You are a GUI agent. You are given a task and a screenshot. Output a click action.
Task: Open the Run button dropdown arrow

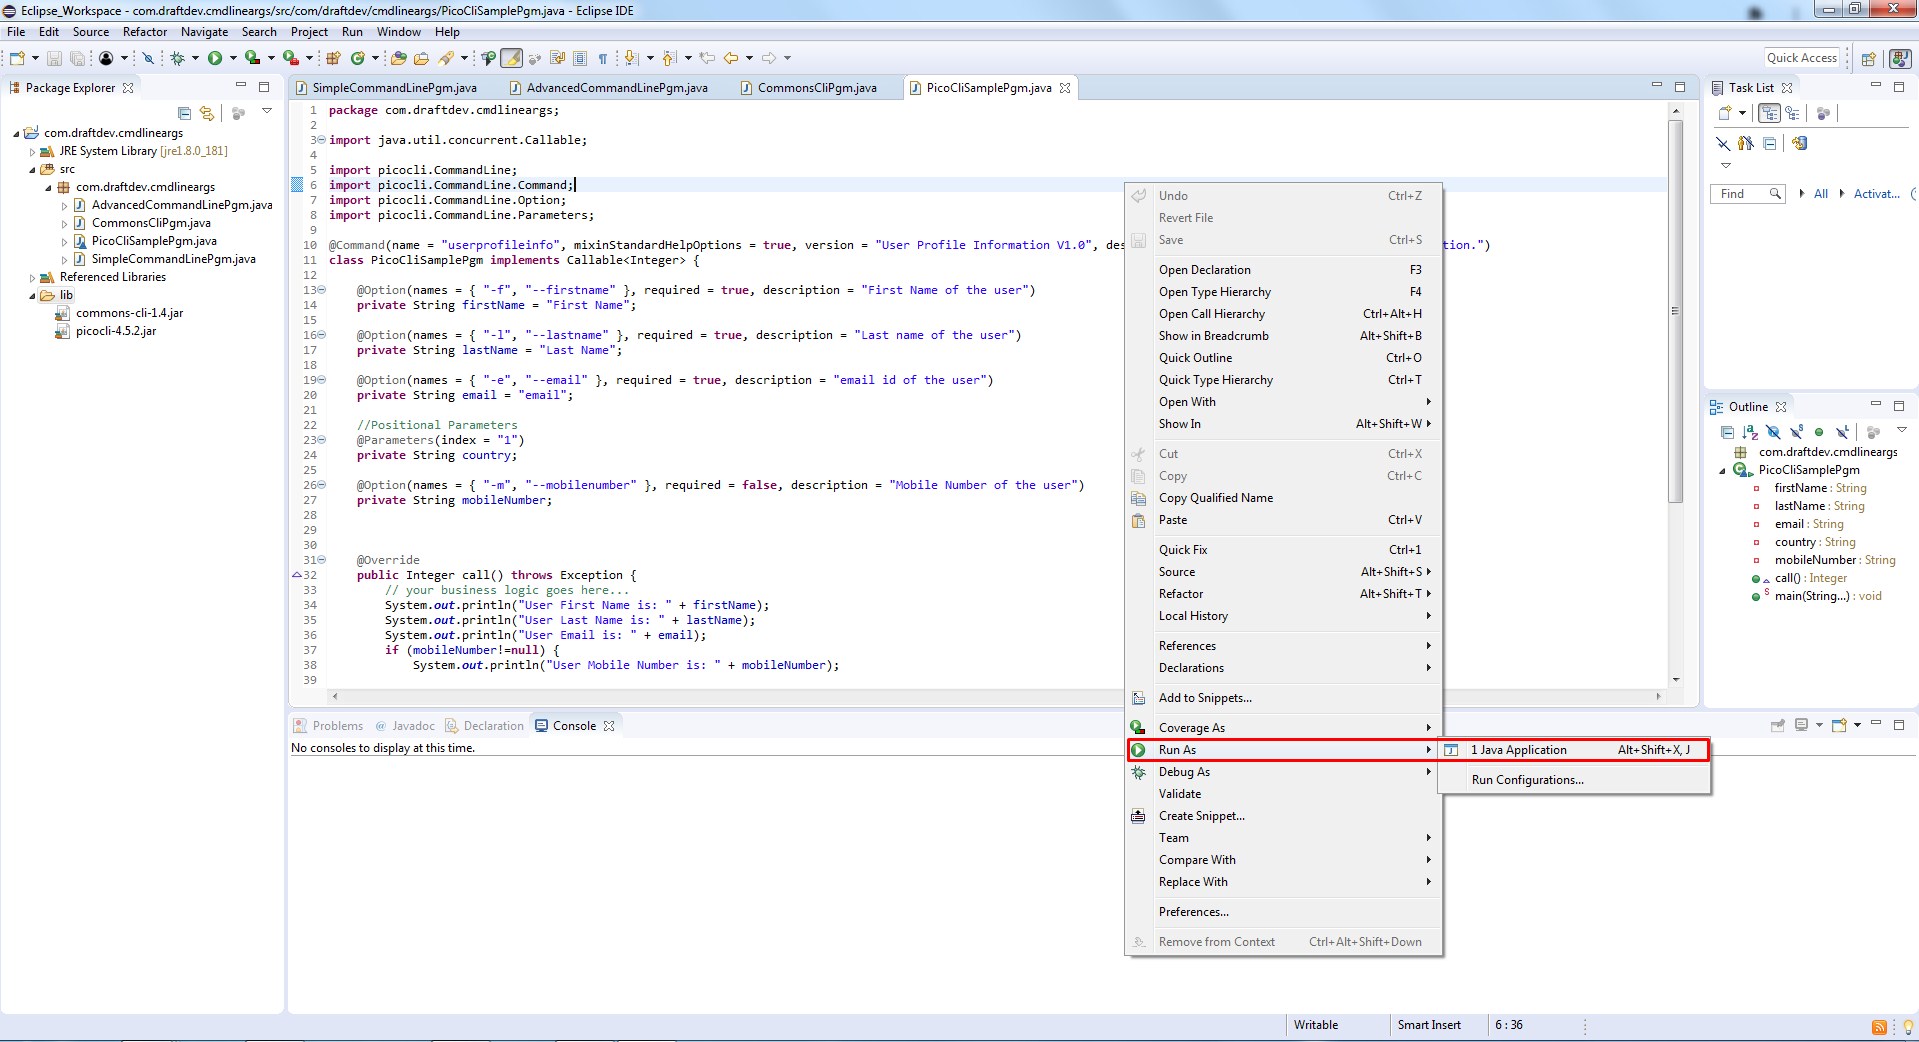234,58
